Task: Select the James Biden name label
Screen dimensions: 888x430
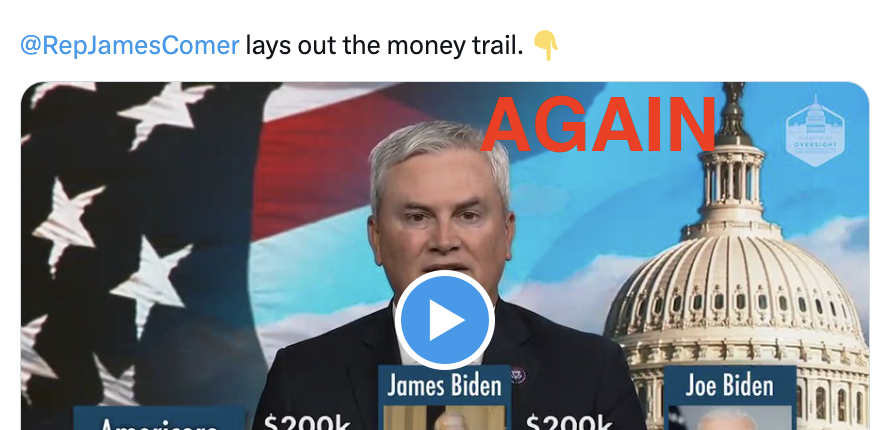Action: coord(445,385)
